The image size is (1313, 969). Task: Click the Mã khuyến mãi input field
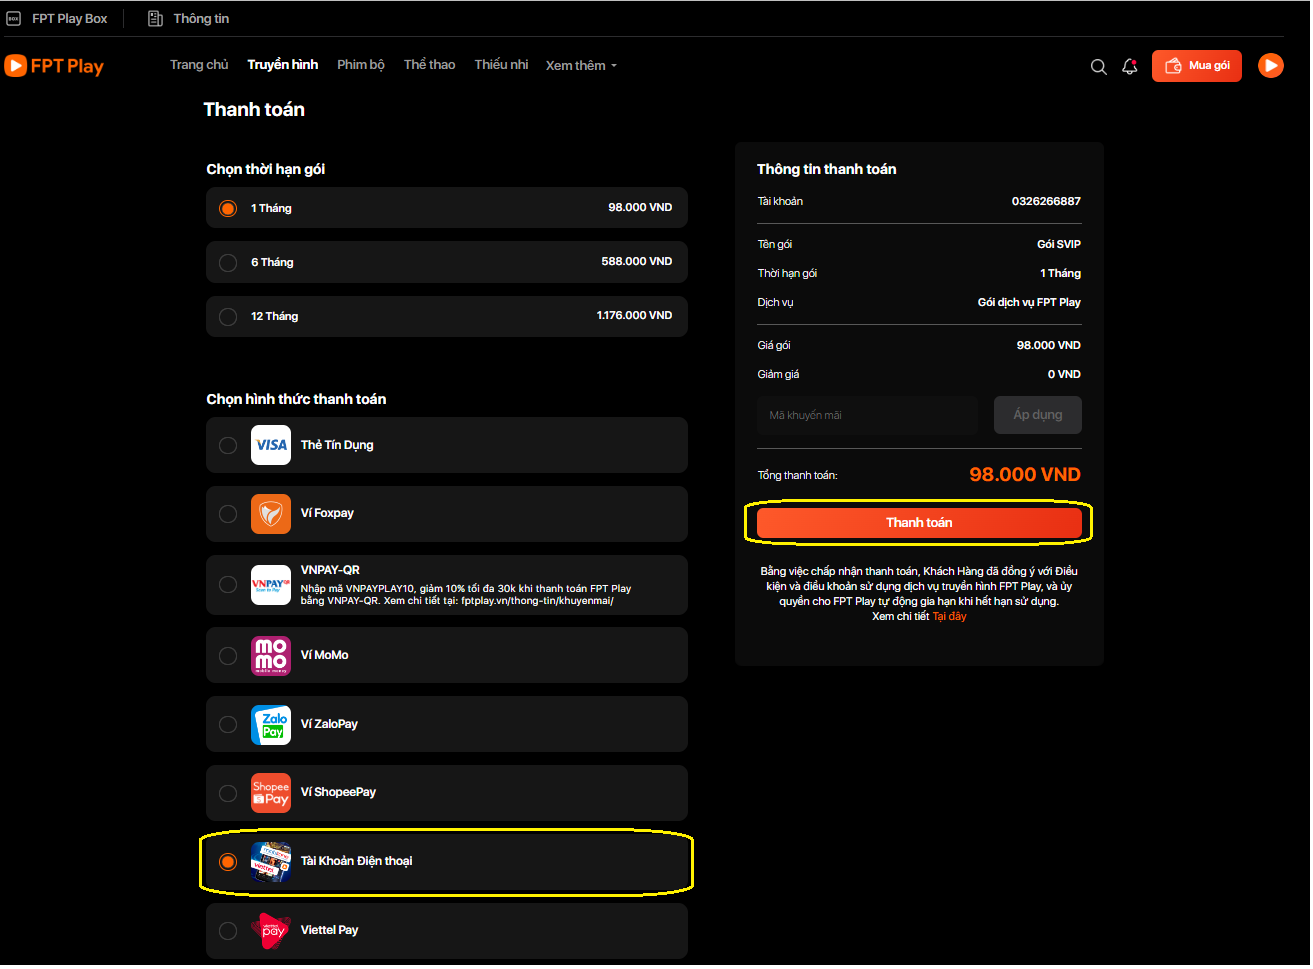point(867,415)
